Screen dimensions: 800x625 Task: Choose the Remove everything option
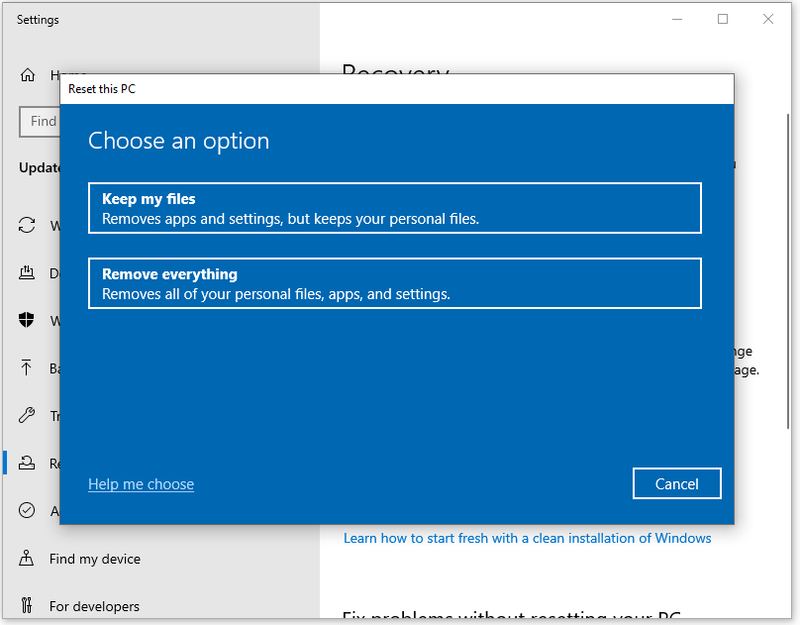pos(394,283)
